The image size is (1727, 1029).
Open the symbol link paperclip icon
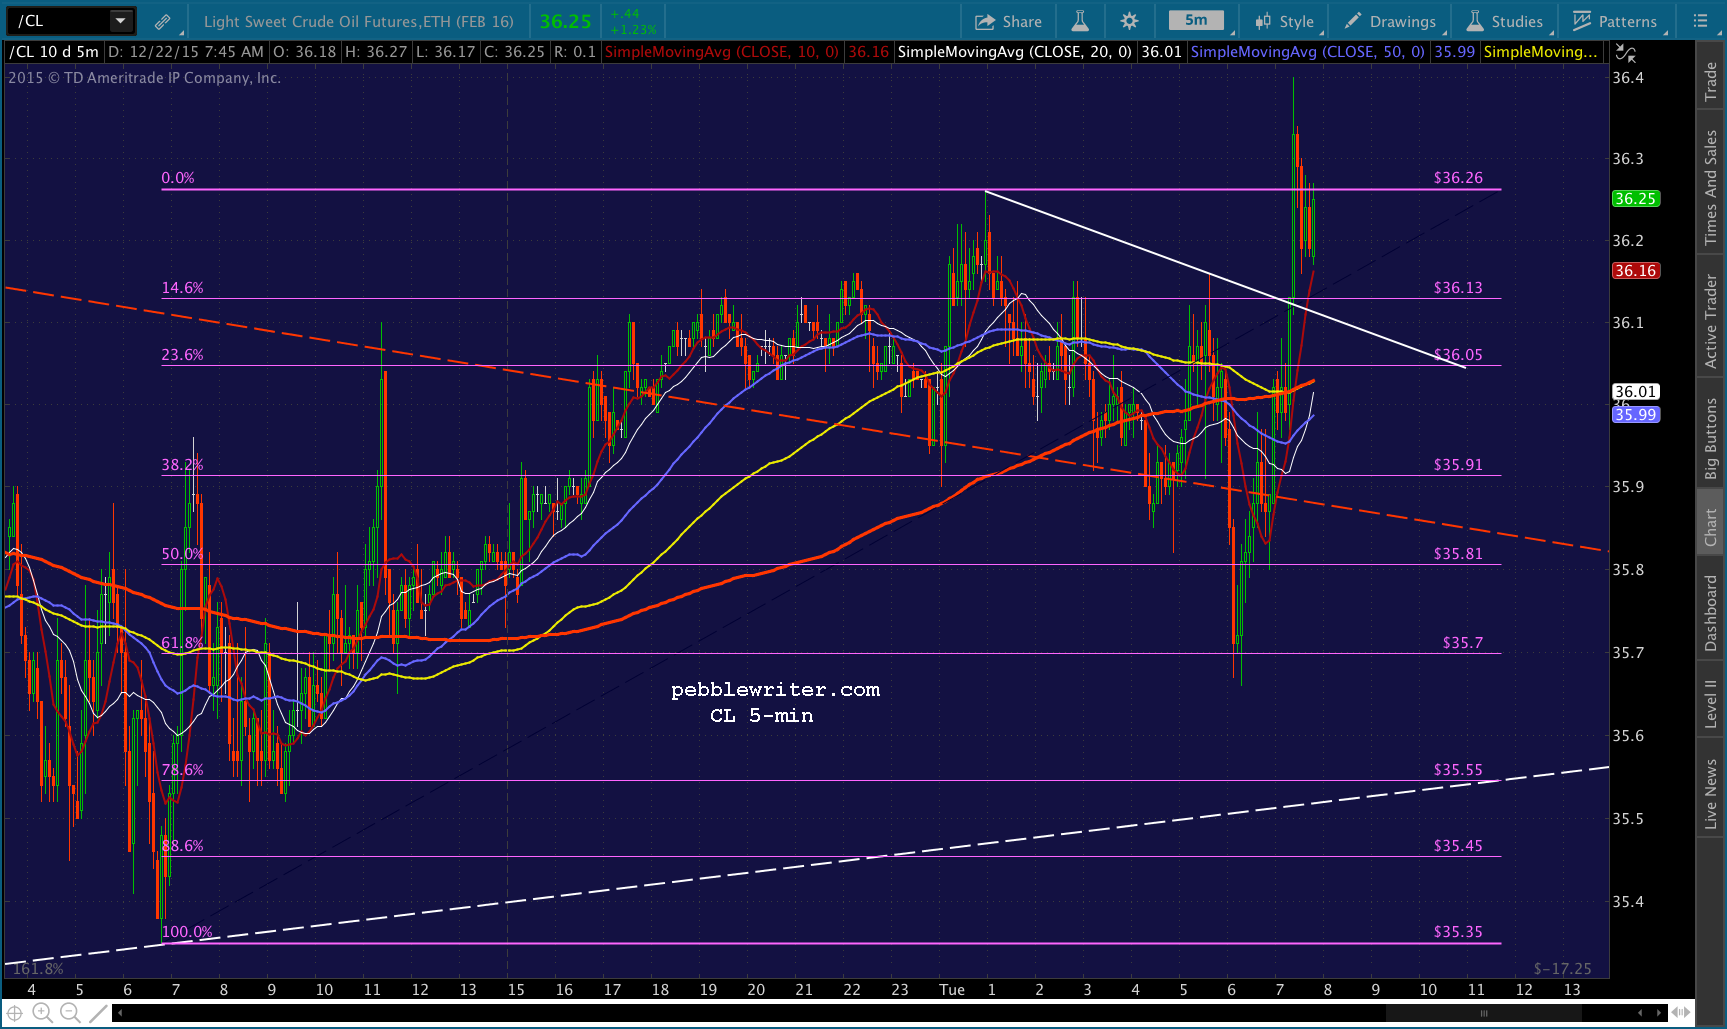coord(162,21)
